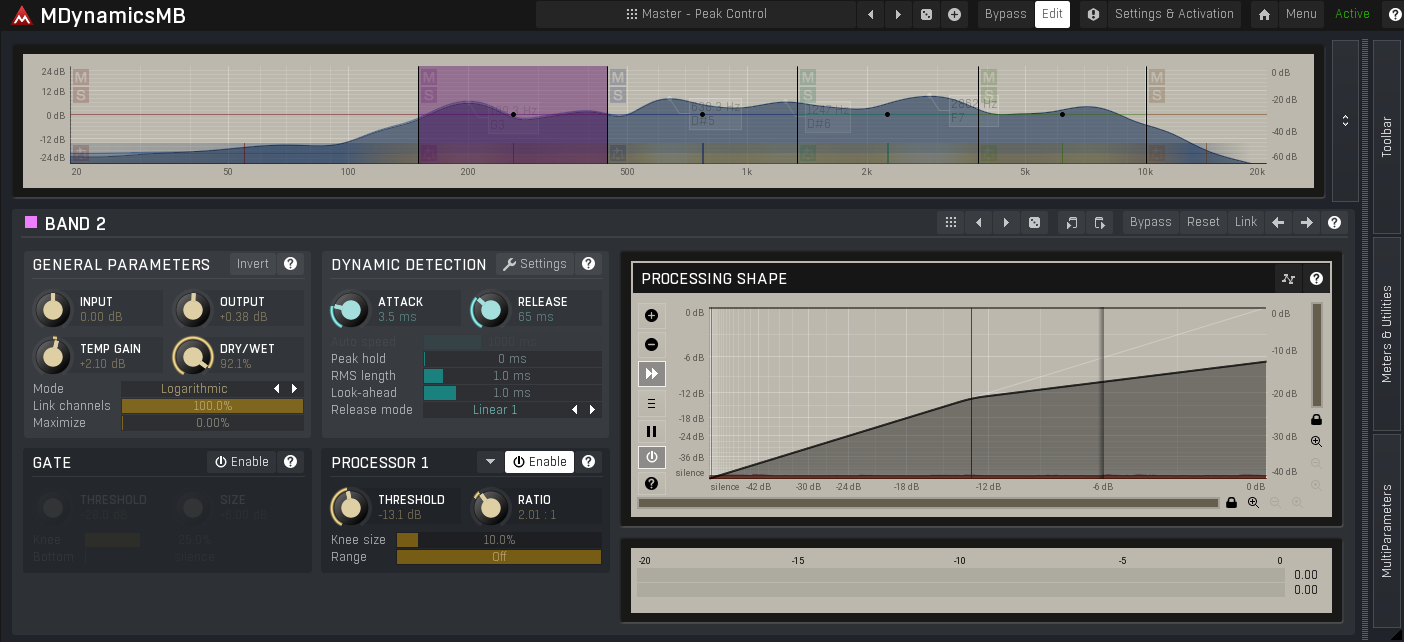Open the Meters & Utilities side tab

[1386, 333]
